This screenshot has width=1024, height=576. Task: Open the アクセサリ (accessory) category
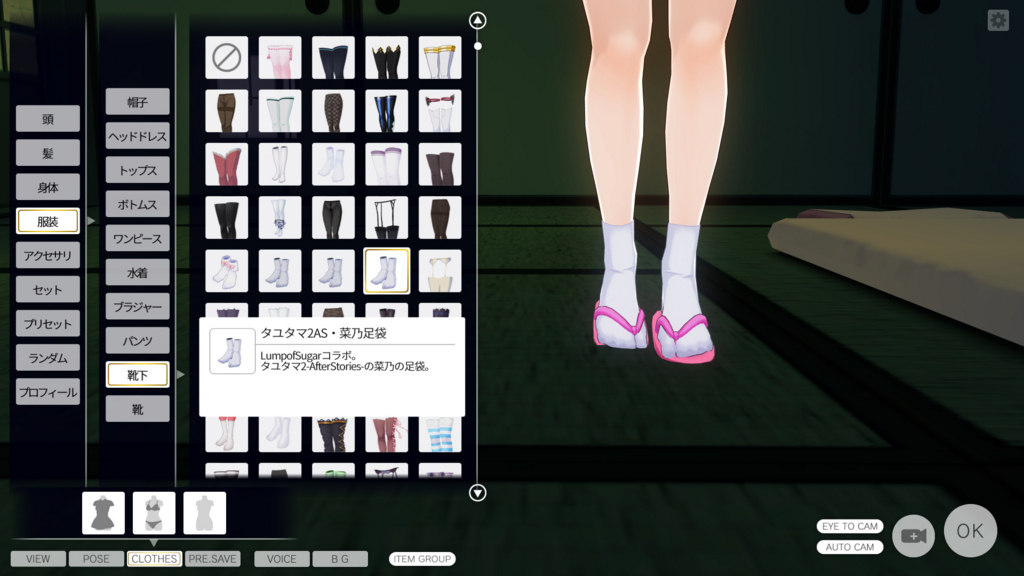coord(48,255)
